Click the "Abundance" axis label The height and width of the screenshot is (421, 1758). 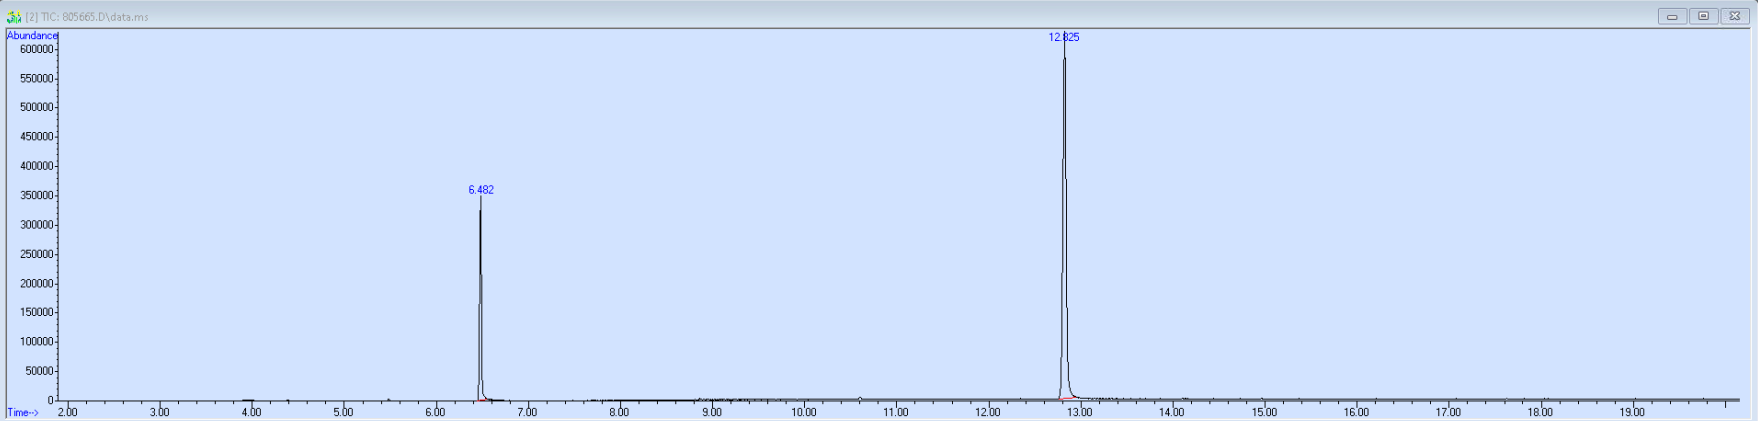point(32,36)
